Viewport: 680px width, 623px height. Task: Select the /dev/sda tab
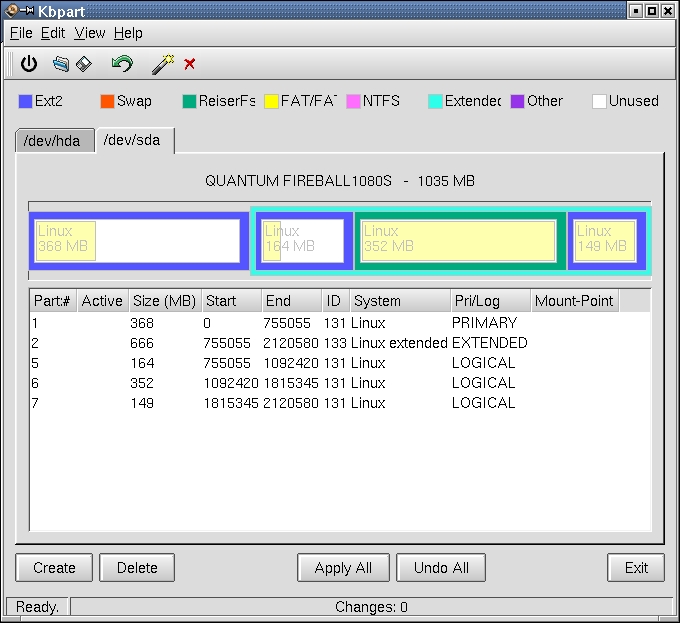click(134, 140)
